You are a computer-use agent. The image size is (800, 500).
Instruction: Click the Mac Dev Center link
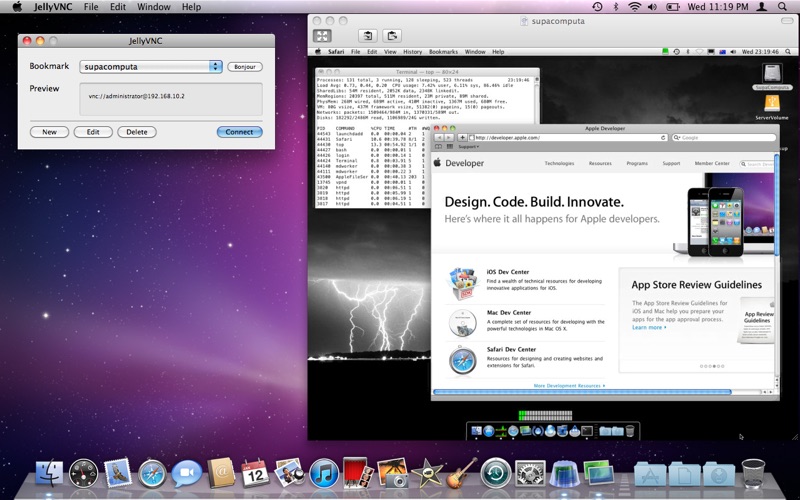click(509, 312)
